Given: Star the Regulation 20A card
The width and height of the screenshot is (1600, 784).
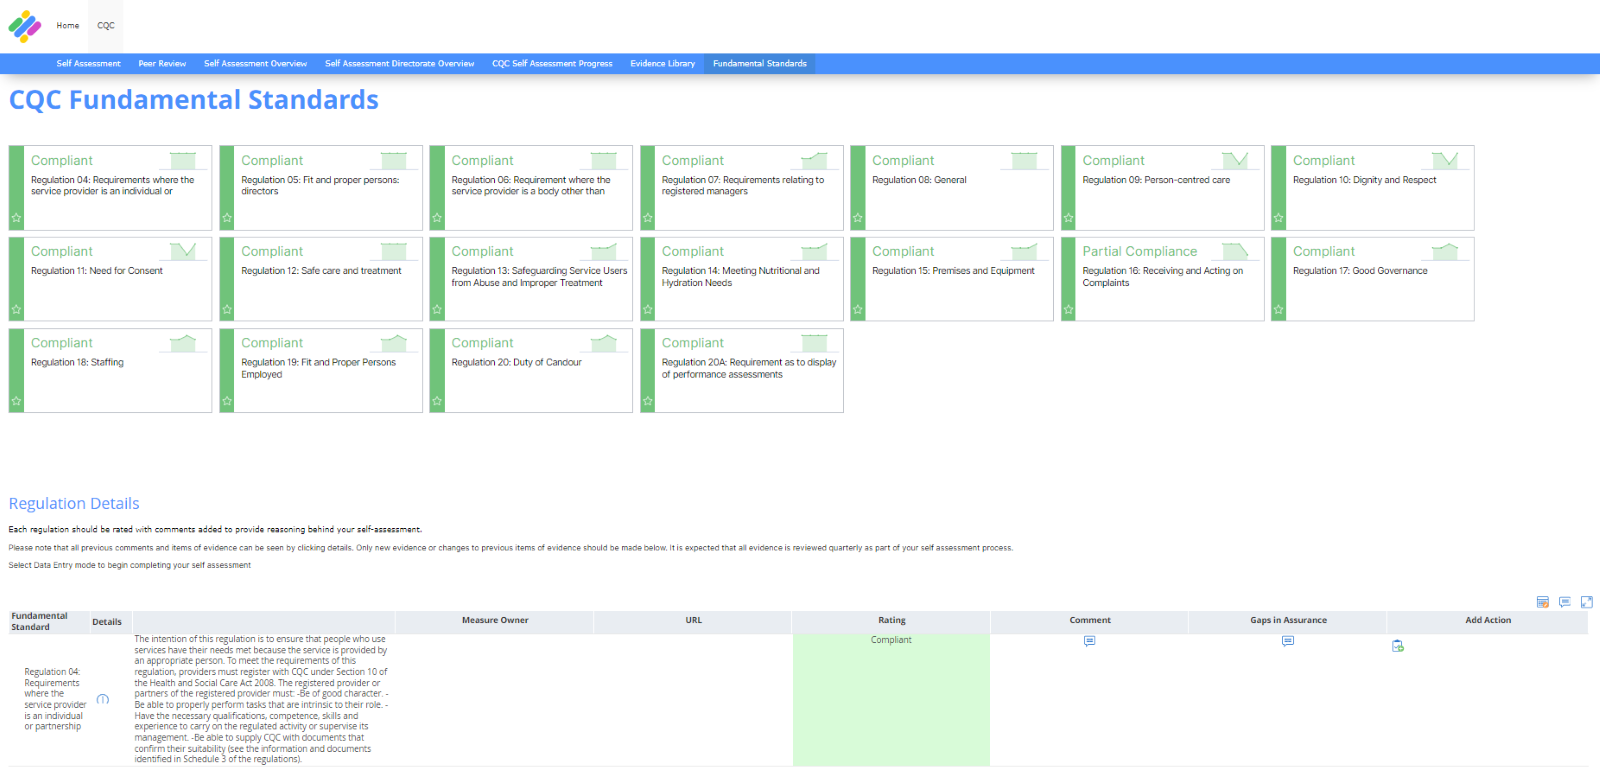Looking at the screenshot, I should [x=648, y=401].
